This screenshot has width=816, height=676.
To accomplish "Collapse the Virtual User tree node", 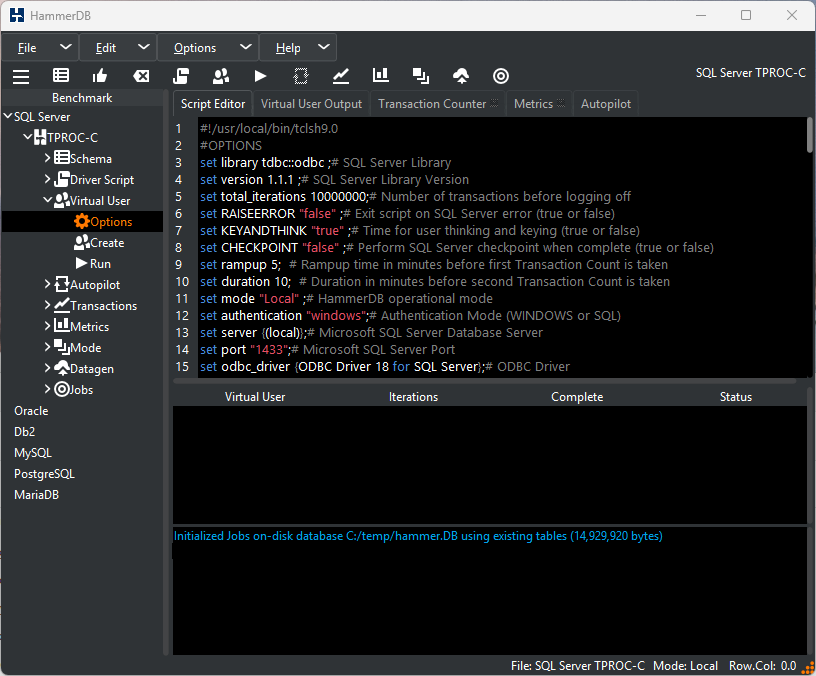I will point(48,200).
